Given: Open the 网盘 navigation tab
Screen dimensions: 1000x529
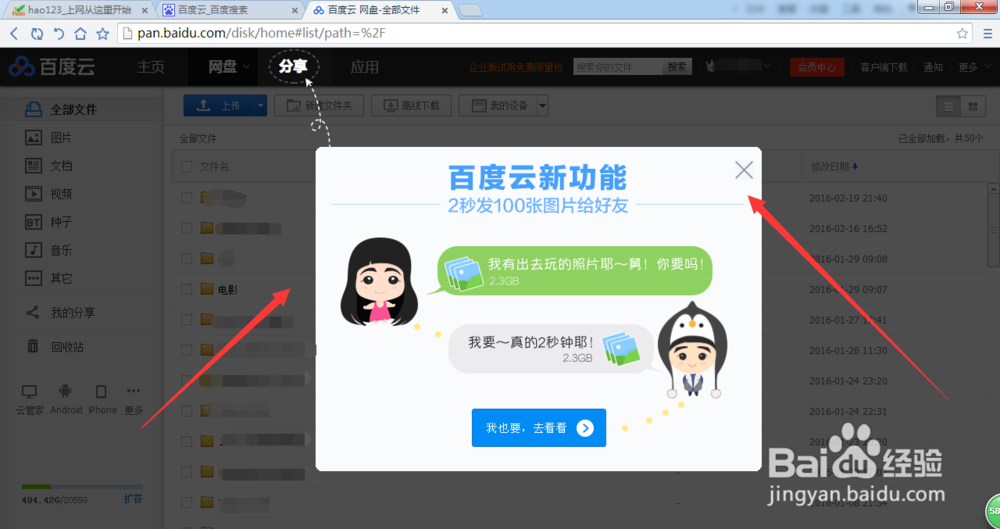Looking at the screenshot, I should pyautogui.click(x=223, y=66).
